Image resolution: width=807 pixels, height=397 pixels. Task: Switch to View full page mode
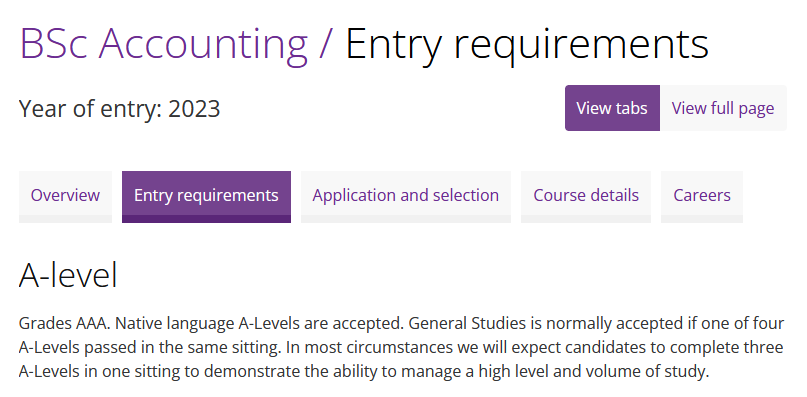point(723,108)
